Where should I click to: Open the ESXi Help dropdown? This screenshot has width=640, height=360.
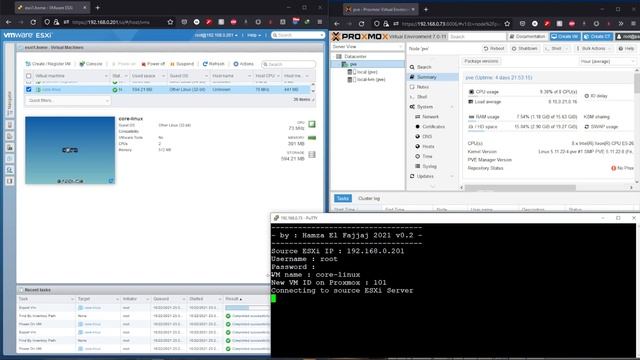pyautogui.click(x=254, y=36)
